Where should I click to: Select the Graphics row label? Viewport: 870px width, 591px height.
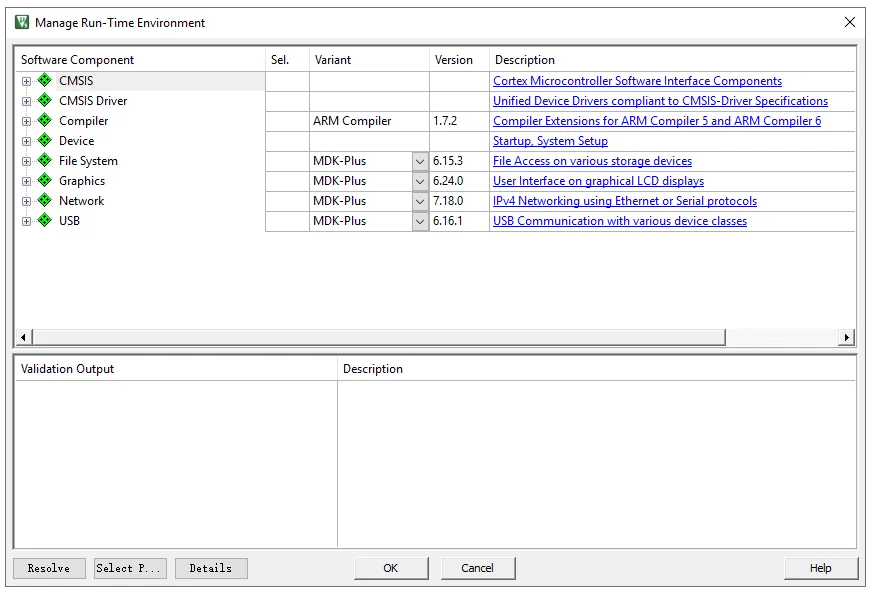click(82, 180)
